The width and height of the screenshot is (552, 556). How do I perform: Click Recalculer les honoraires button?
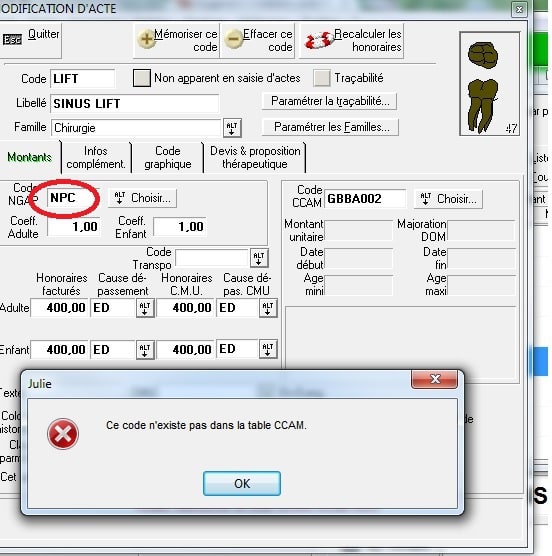(352, 40)
